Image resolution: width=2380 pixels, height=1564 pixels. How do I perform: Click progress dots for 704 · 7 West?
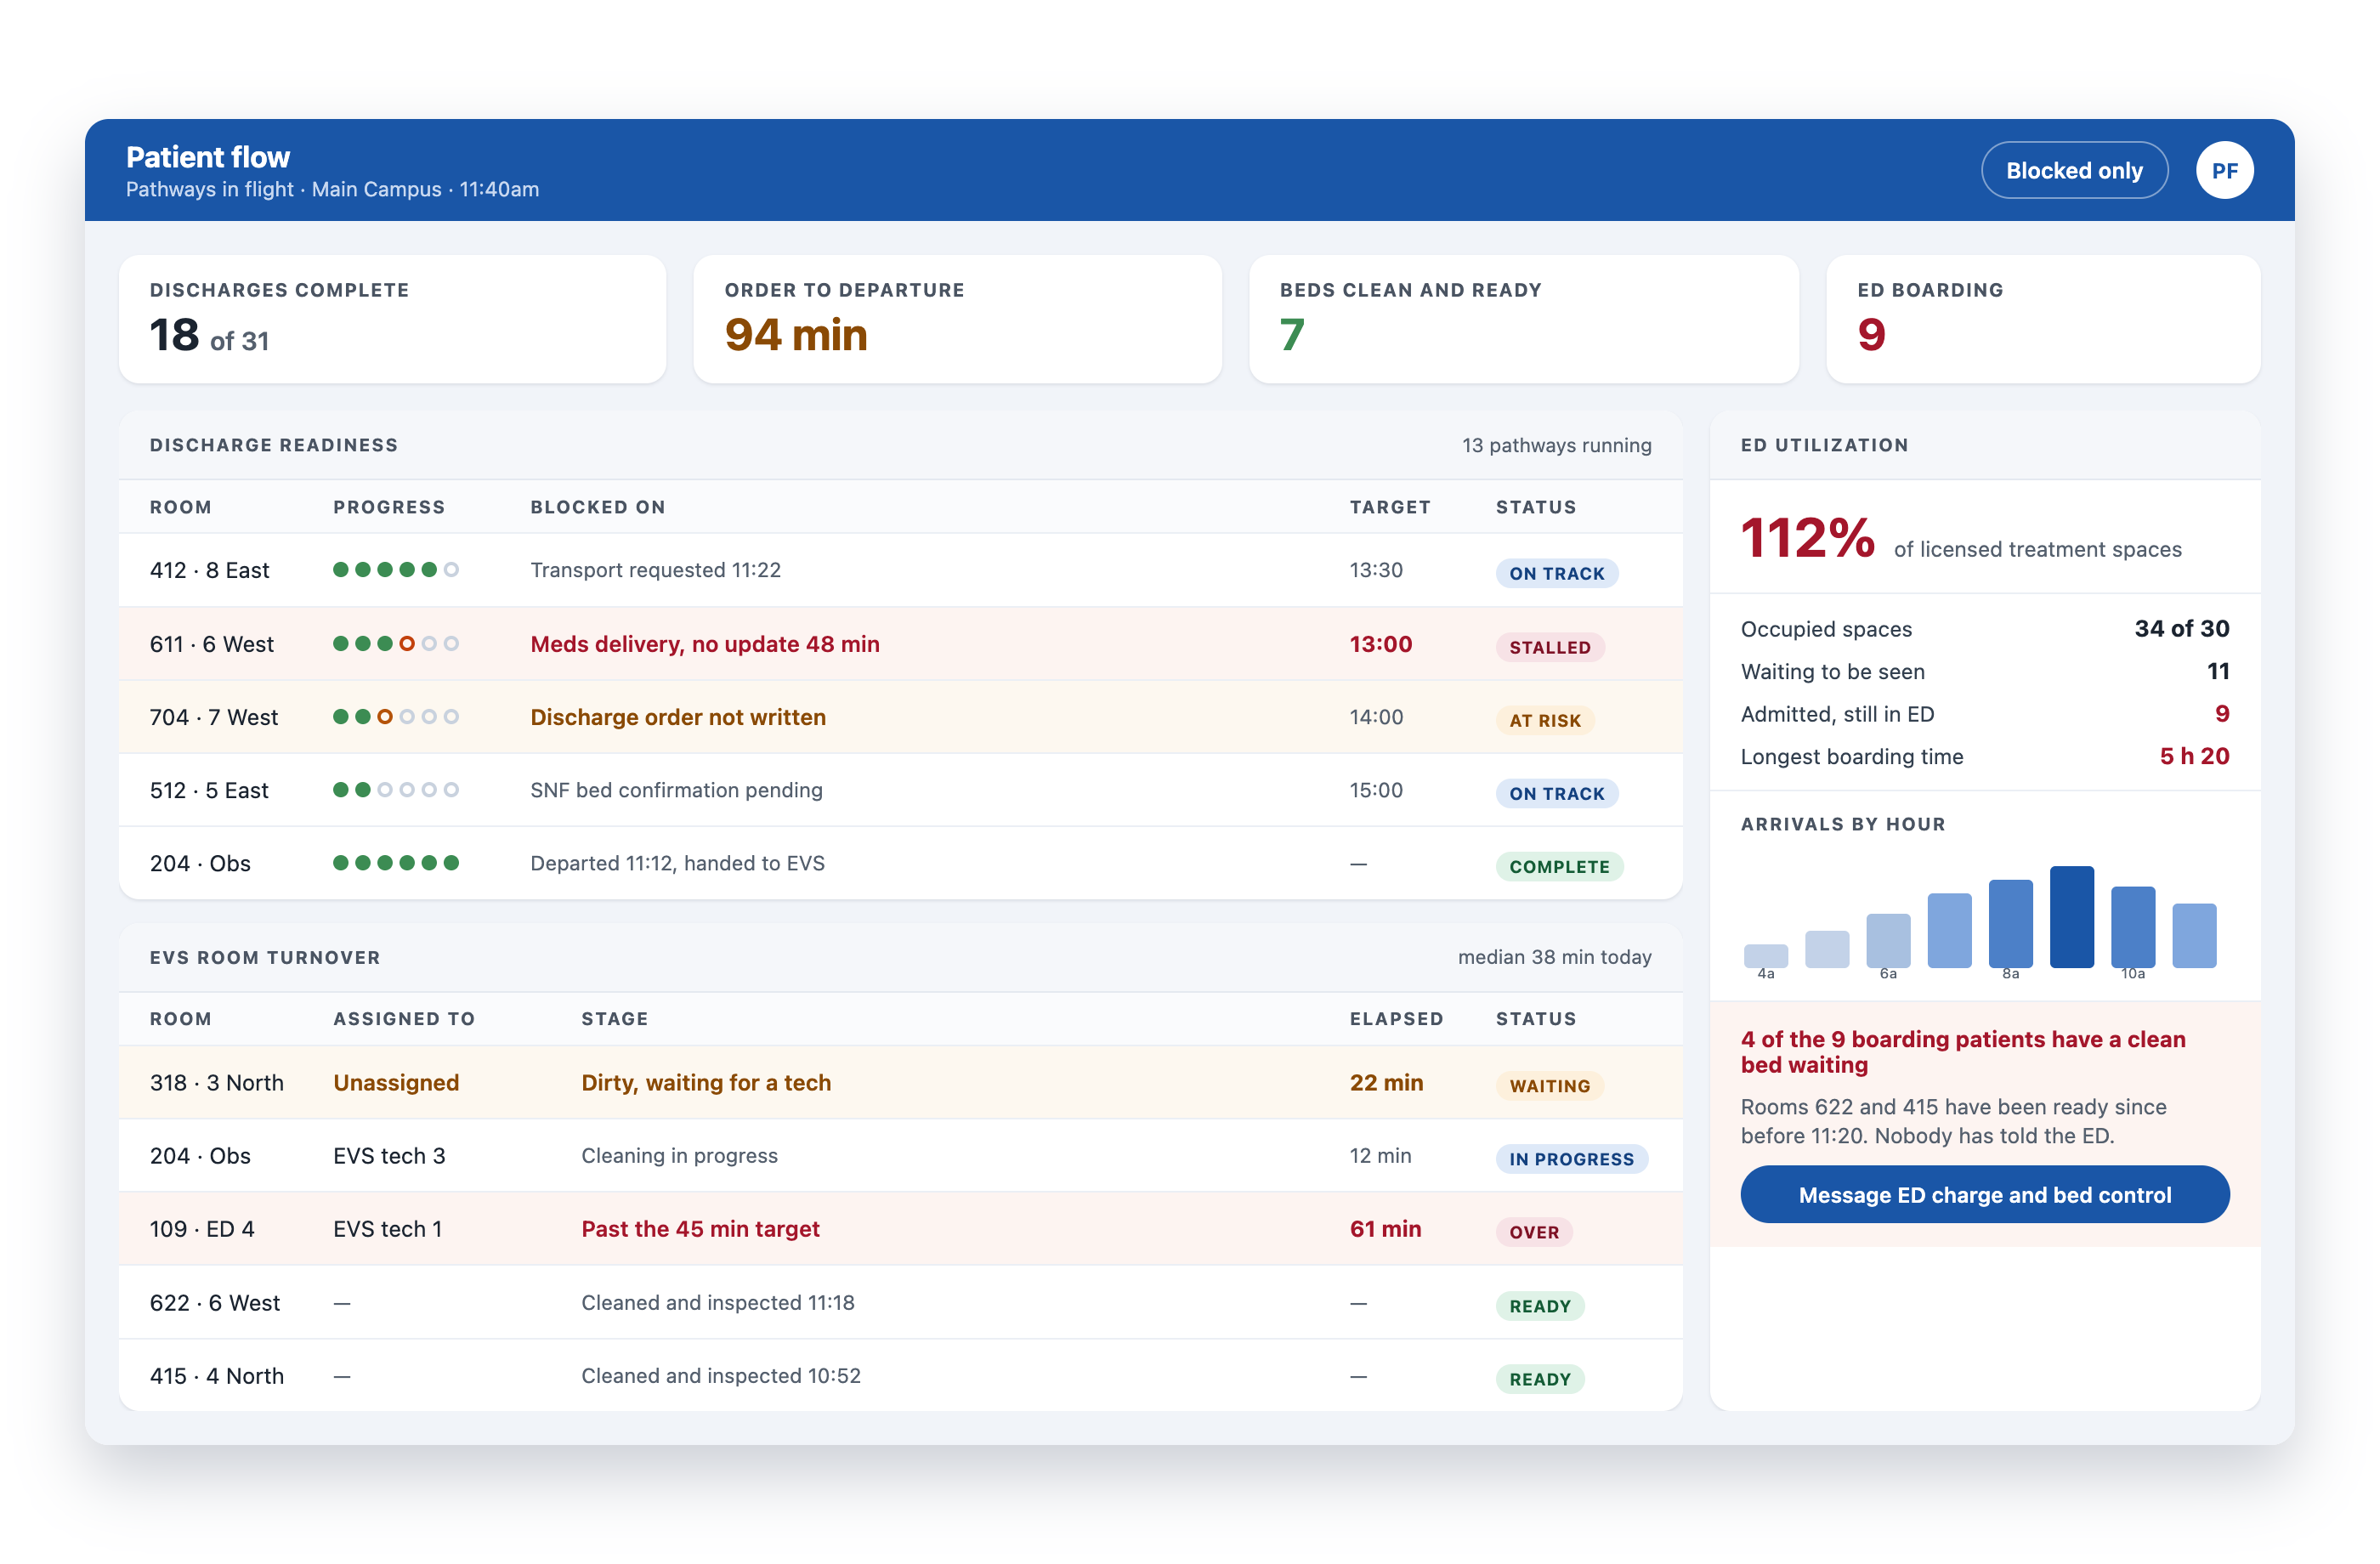click(396, 717)
